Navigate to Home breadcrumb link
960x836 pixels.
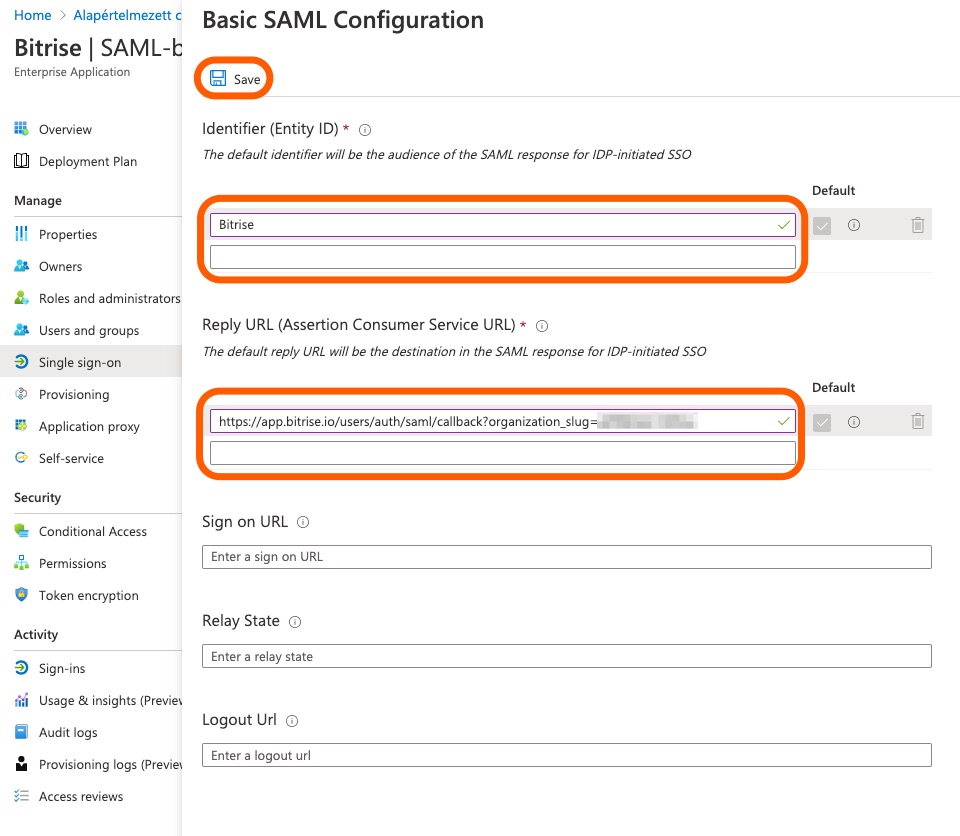click(33, 15)
